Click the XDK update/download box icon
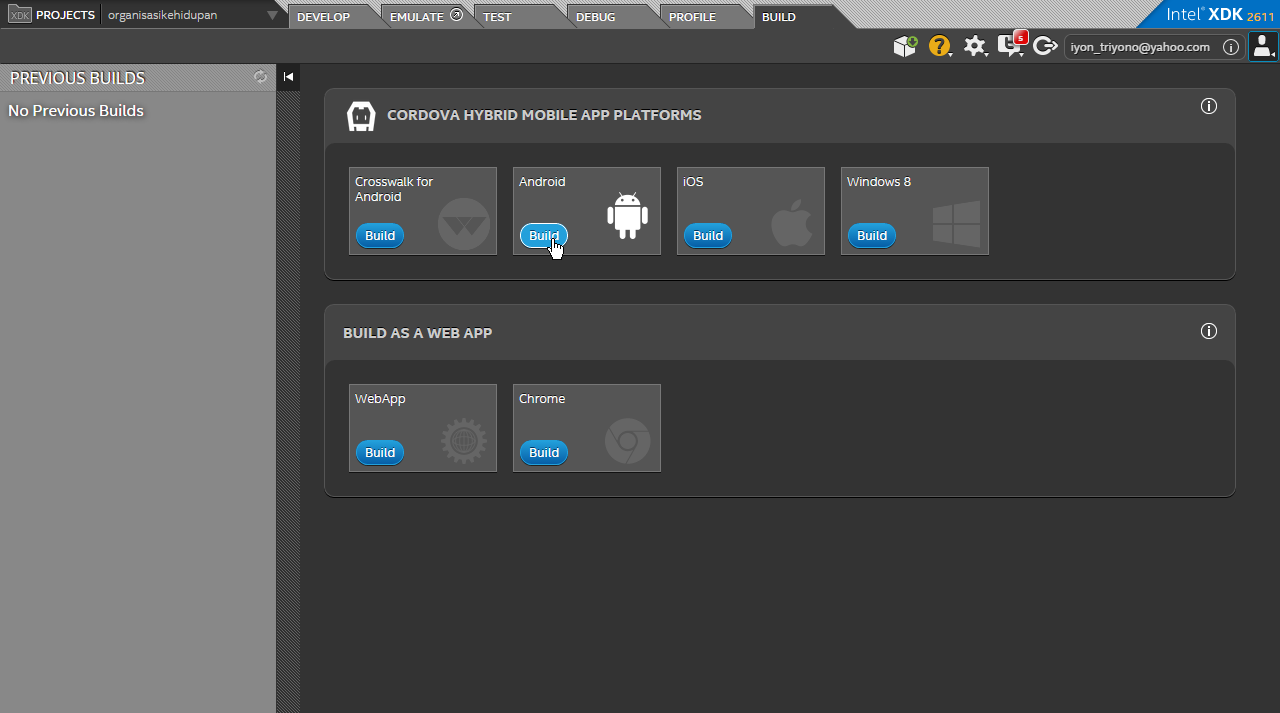Screen dimensions: 1280x713 (x=905, y=46)
